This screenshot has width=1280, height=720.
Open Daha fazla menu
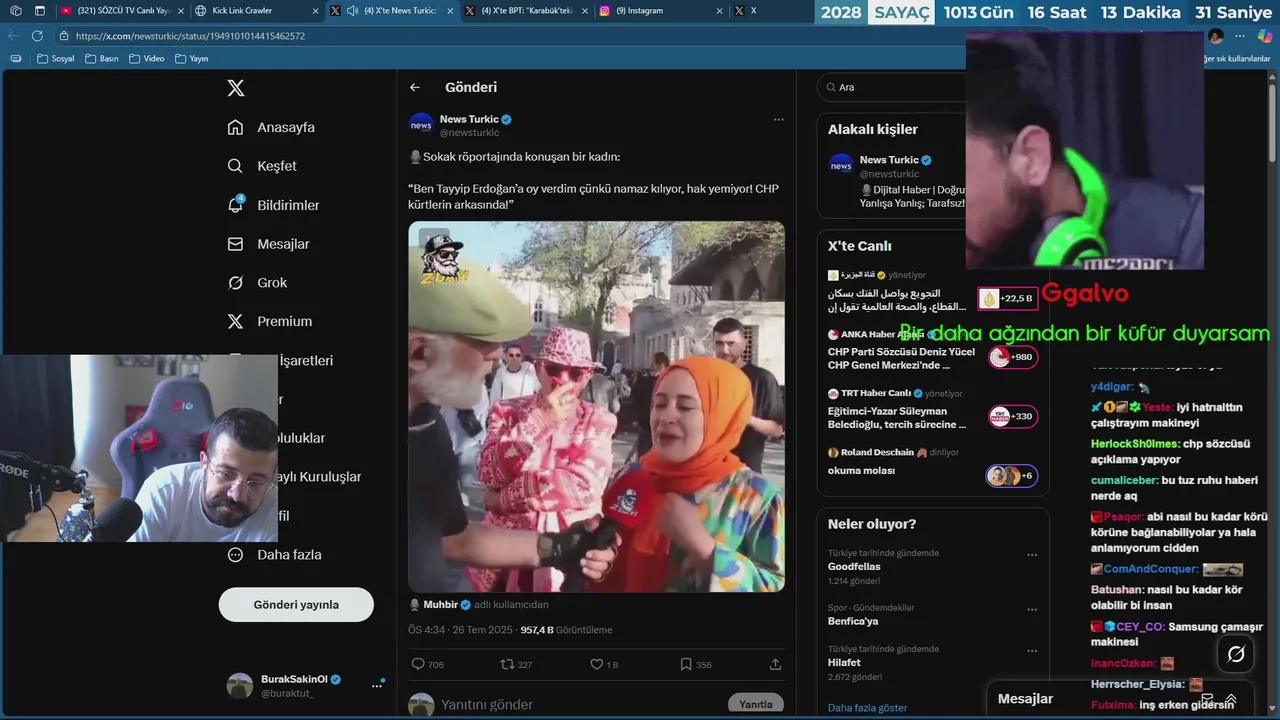[274, 554]
